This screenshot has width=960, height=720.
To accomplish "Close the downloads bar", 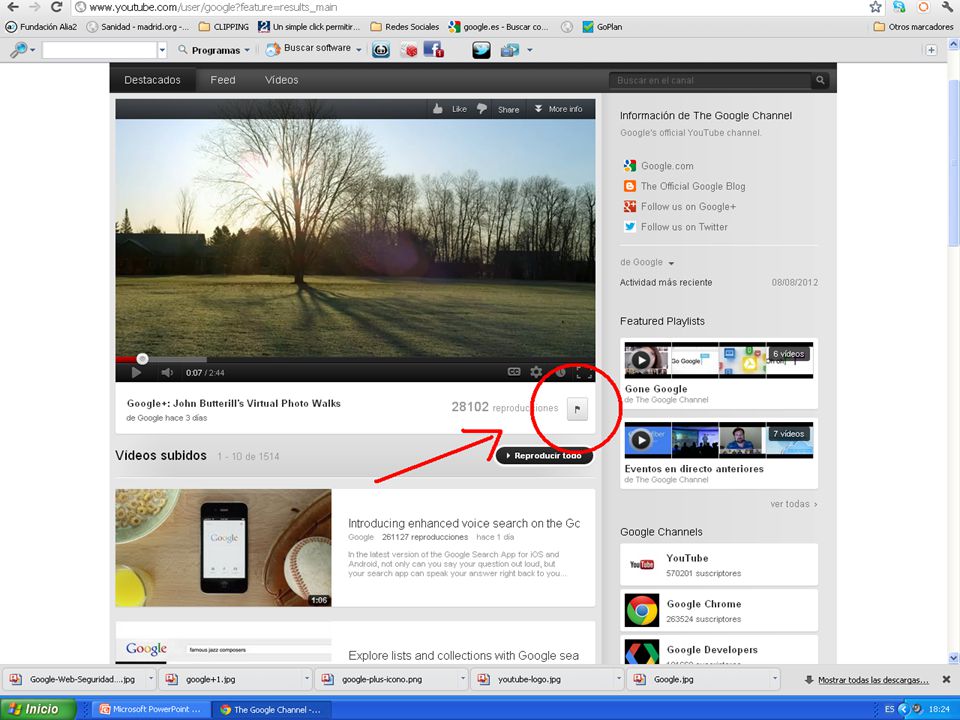I will (x=946, y=680).
